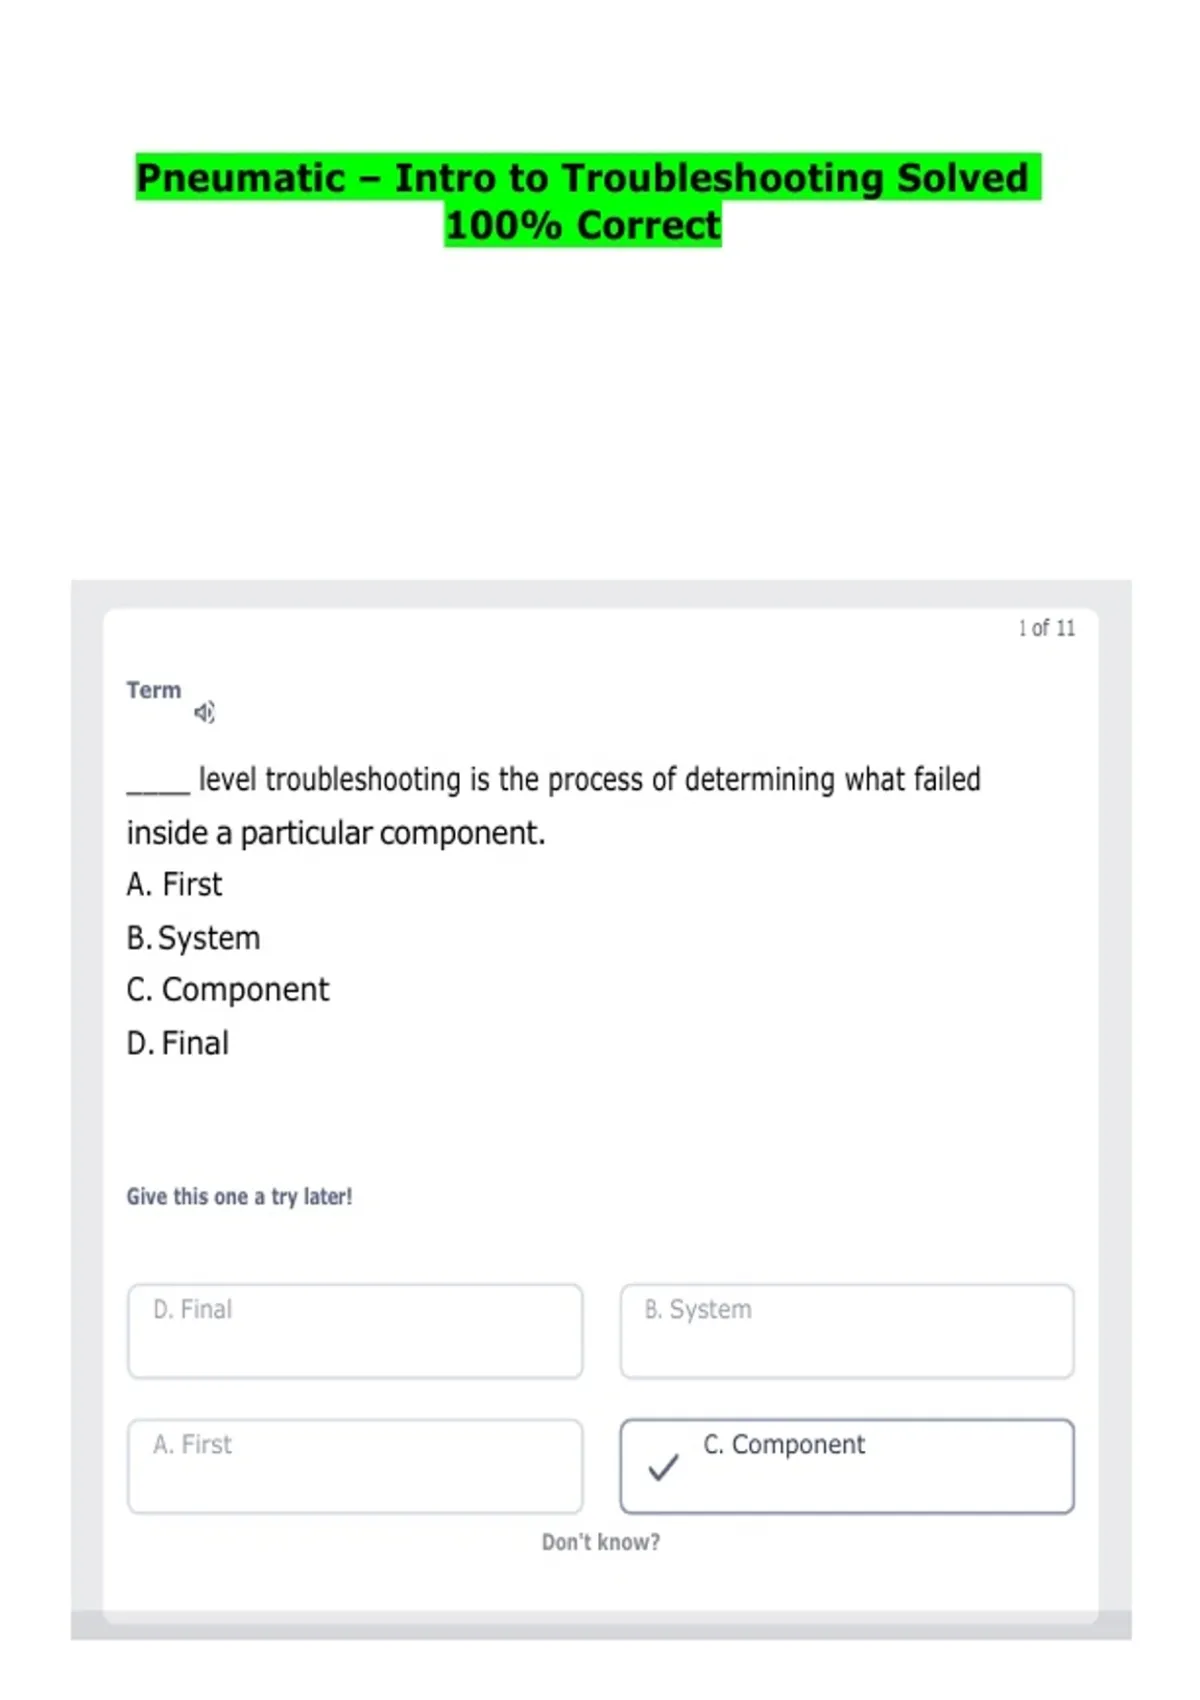
Task: Click the words inside a particular component
Action: (x=336, y=833)
